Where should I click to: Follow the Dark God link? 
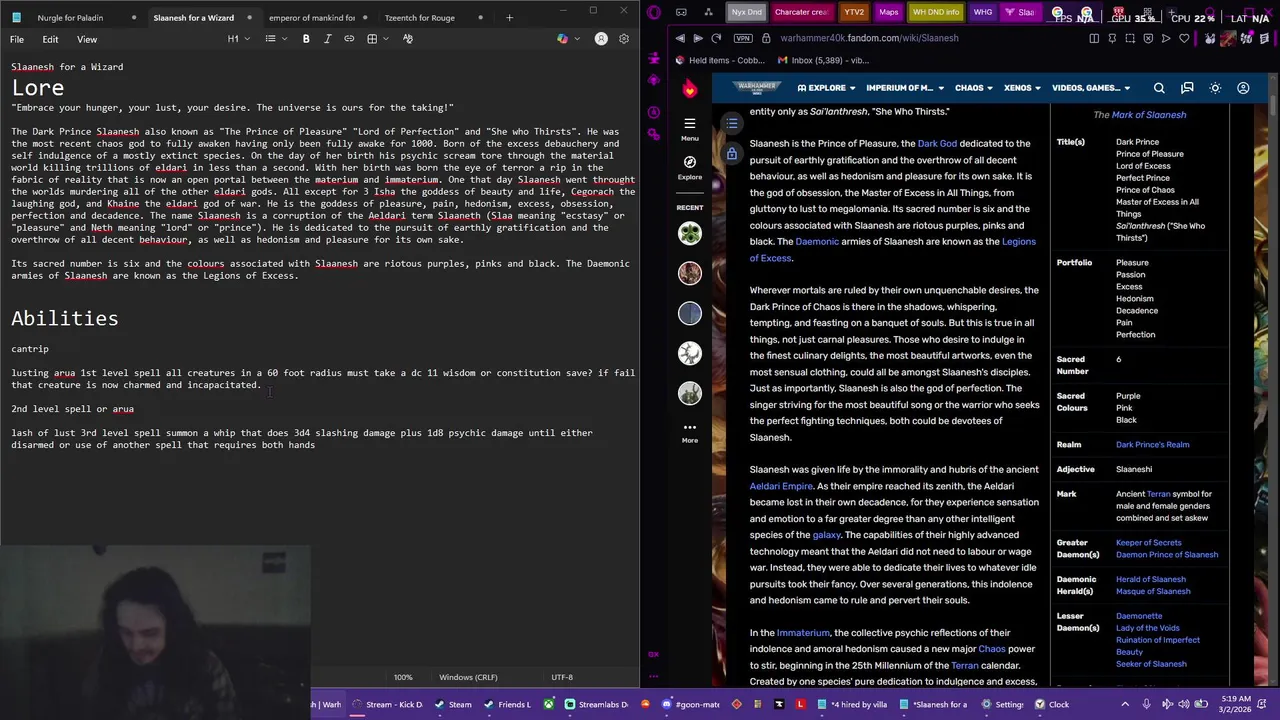(x=937, y=143)
